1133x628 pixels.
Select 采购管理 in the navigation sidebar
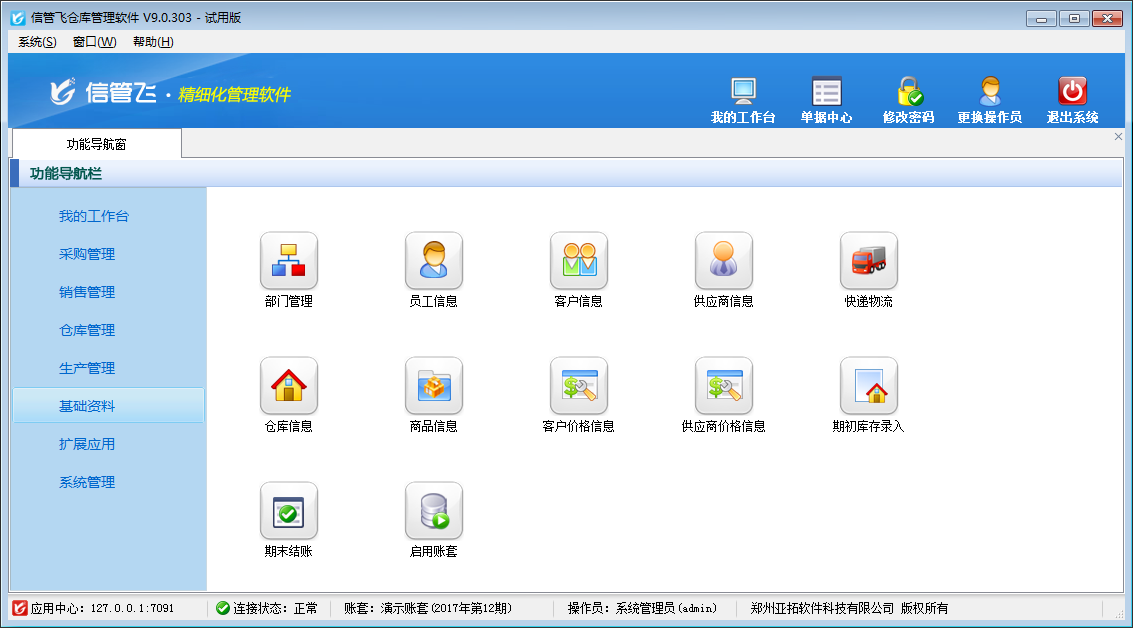coord(87,254)
